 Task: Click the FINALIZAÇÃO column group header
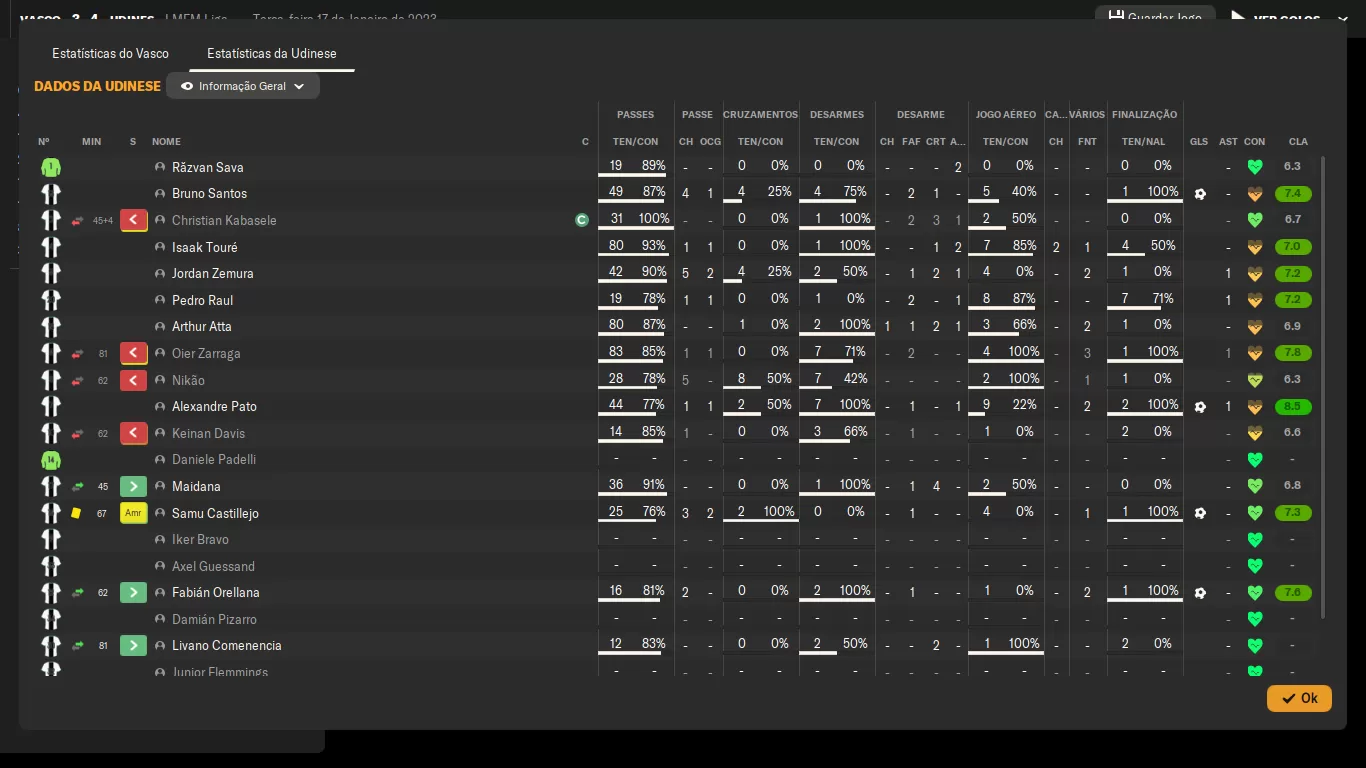click(1144, 115)
